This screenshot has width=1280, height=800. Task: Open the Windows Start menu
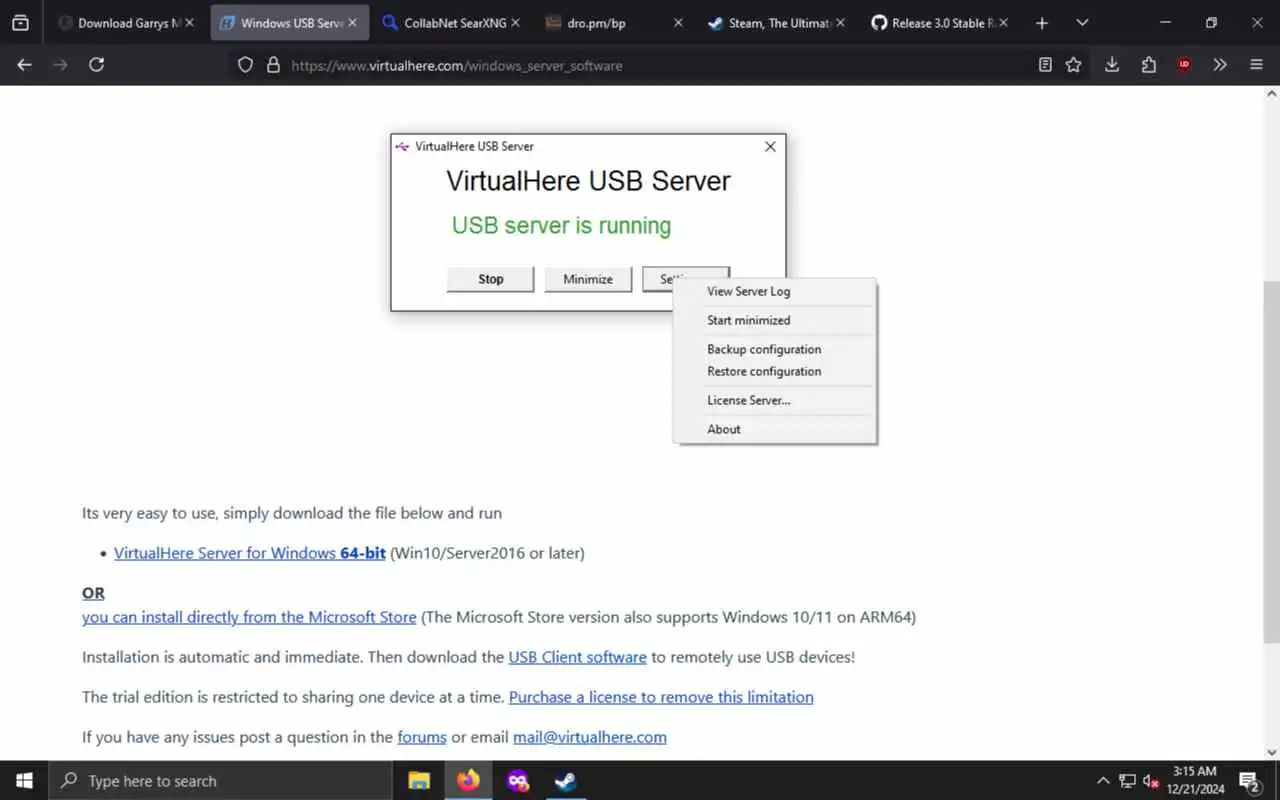(24, 781)
